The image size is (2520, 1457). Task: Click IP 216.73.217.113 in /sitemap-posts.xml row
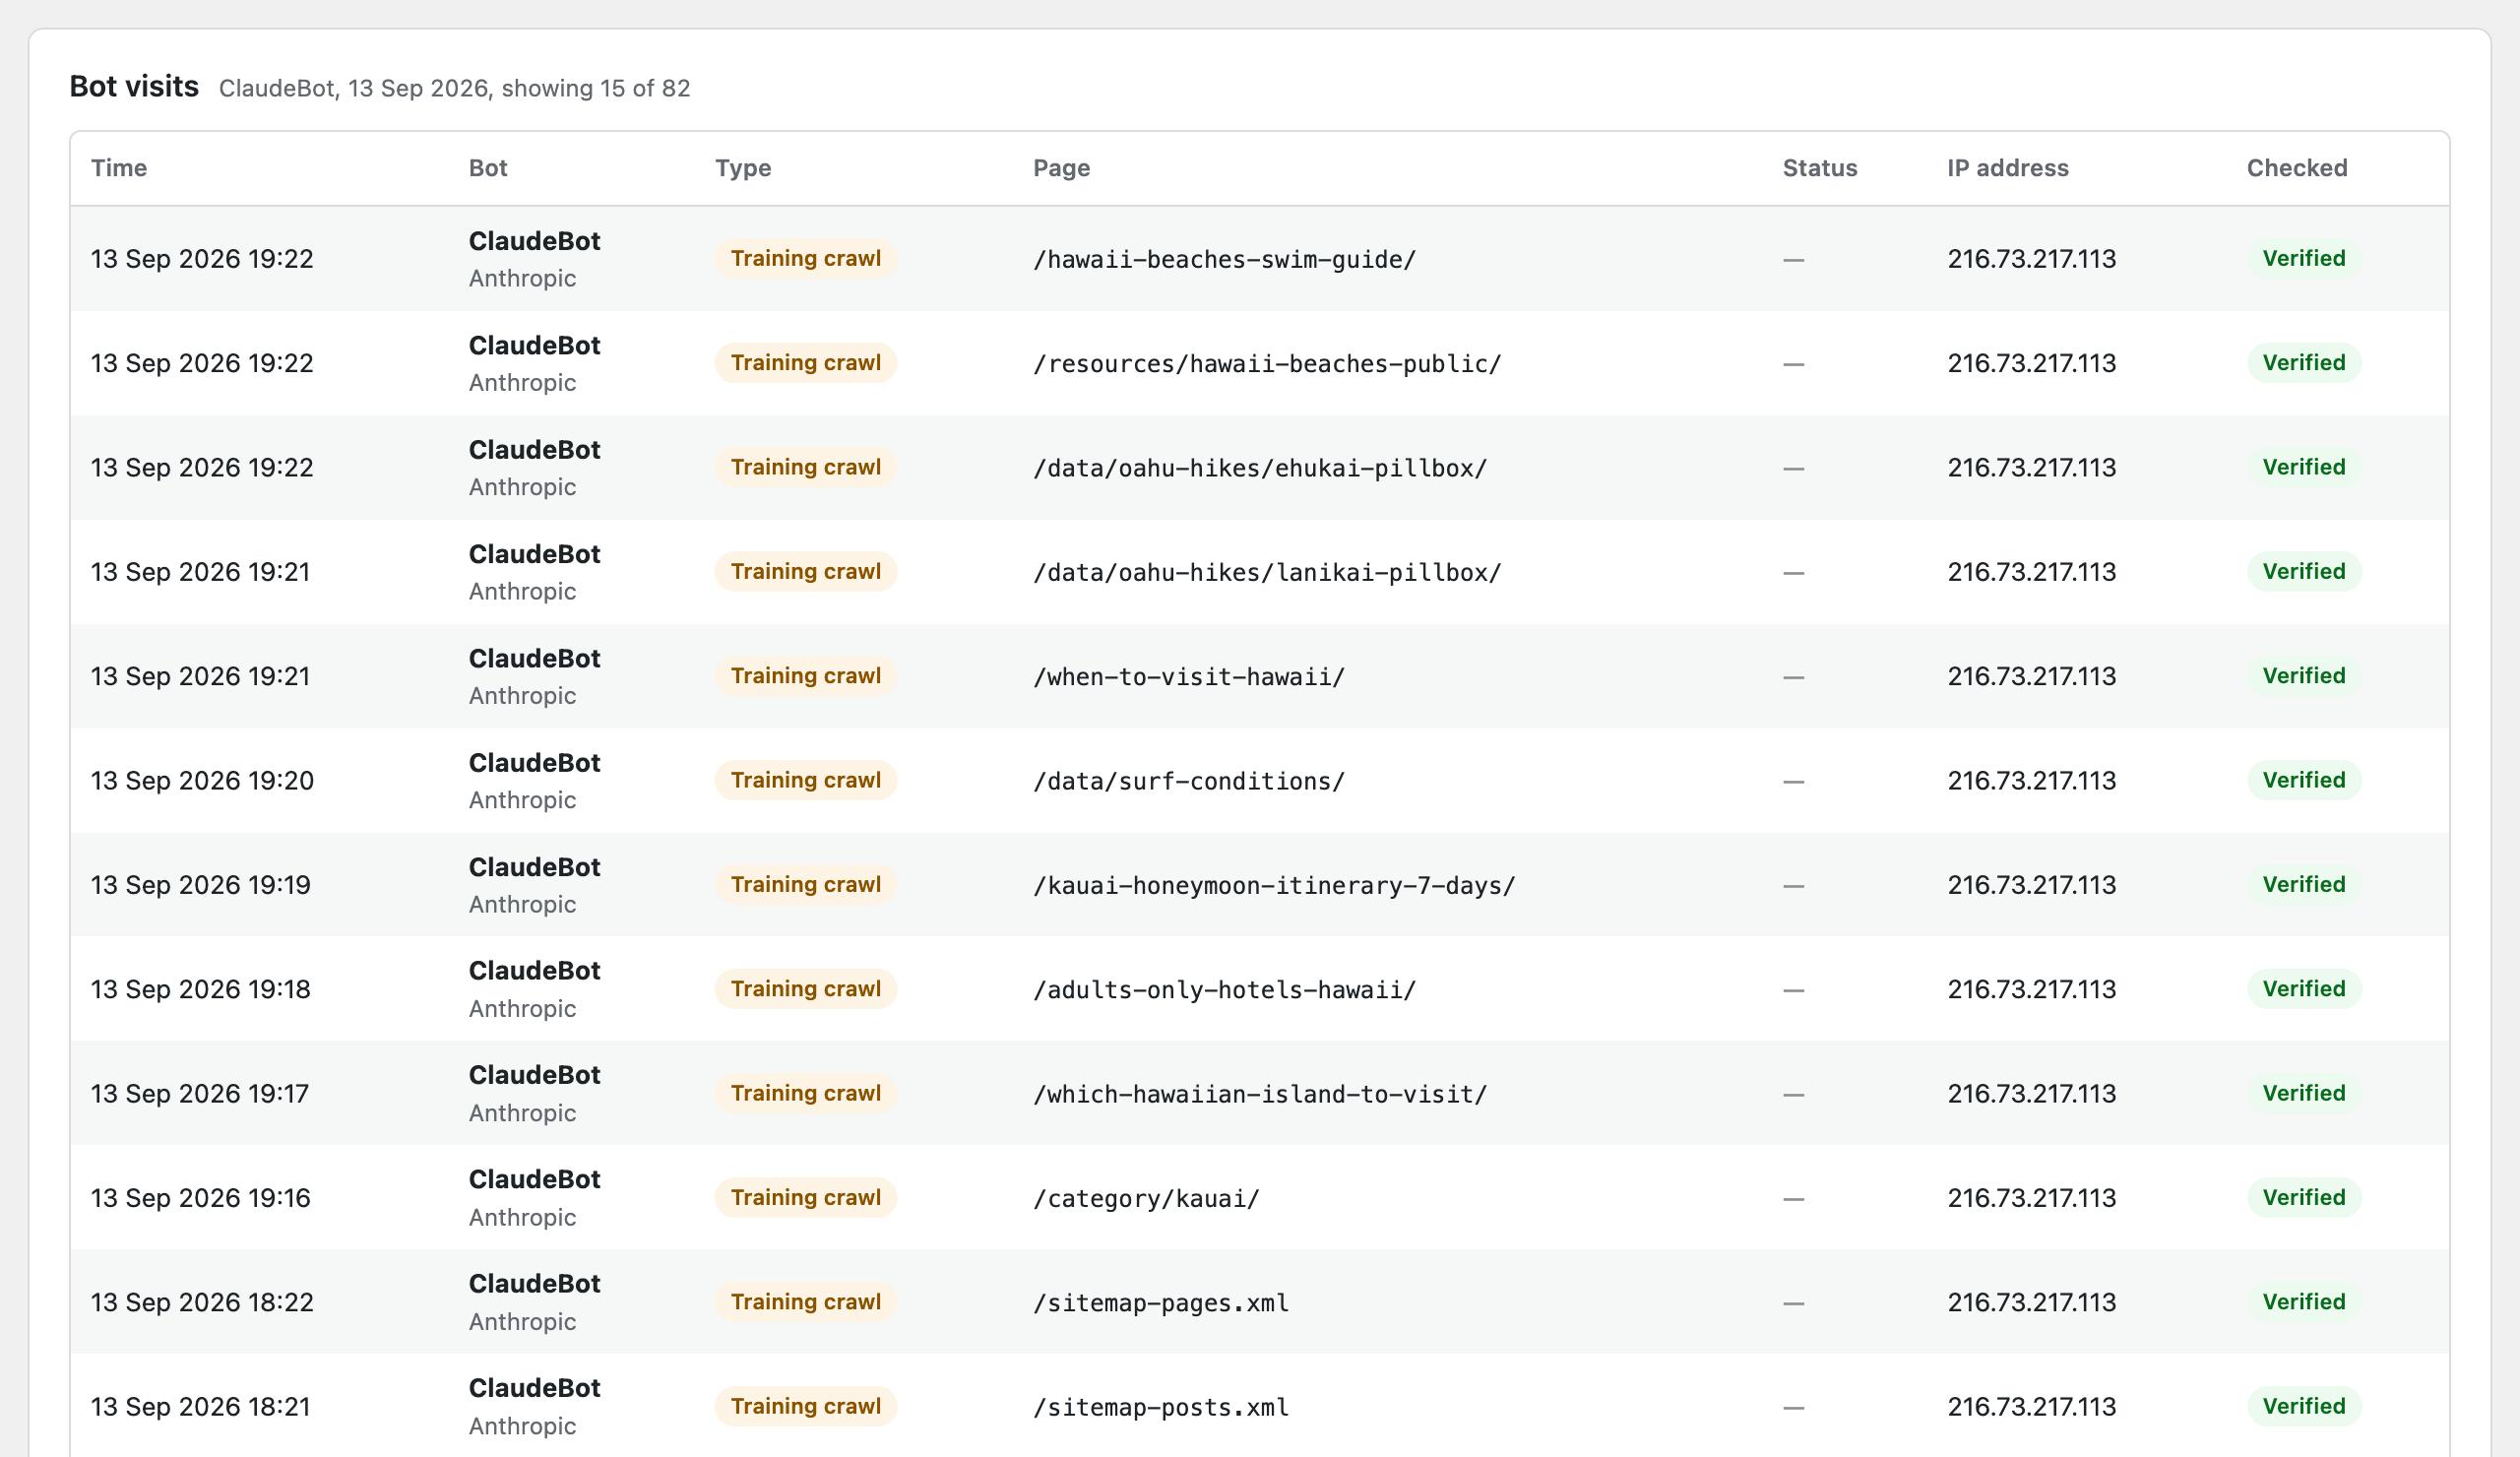click(2031, 1406)
